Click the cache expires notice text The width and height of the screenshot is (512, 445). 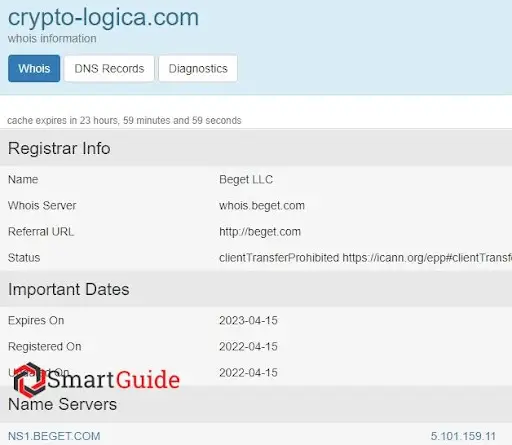click(x=124, y=120)
